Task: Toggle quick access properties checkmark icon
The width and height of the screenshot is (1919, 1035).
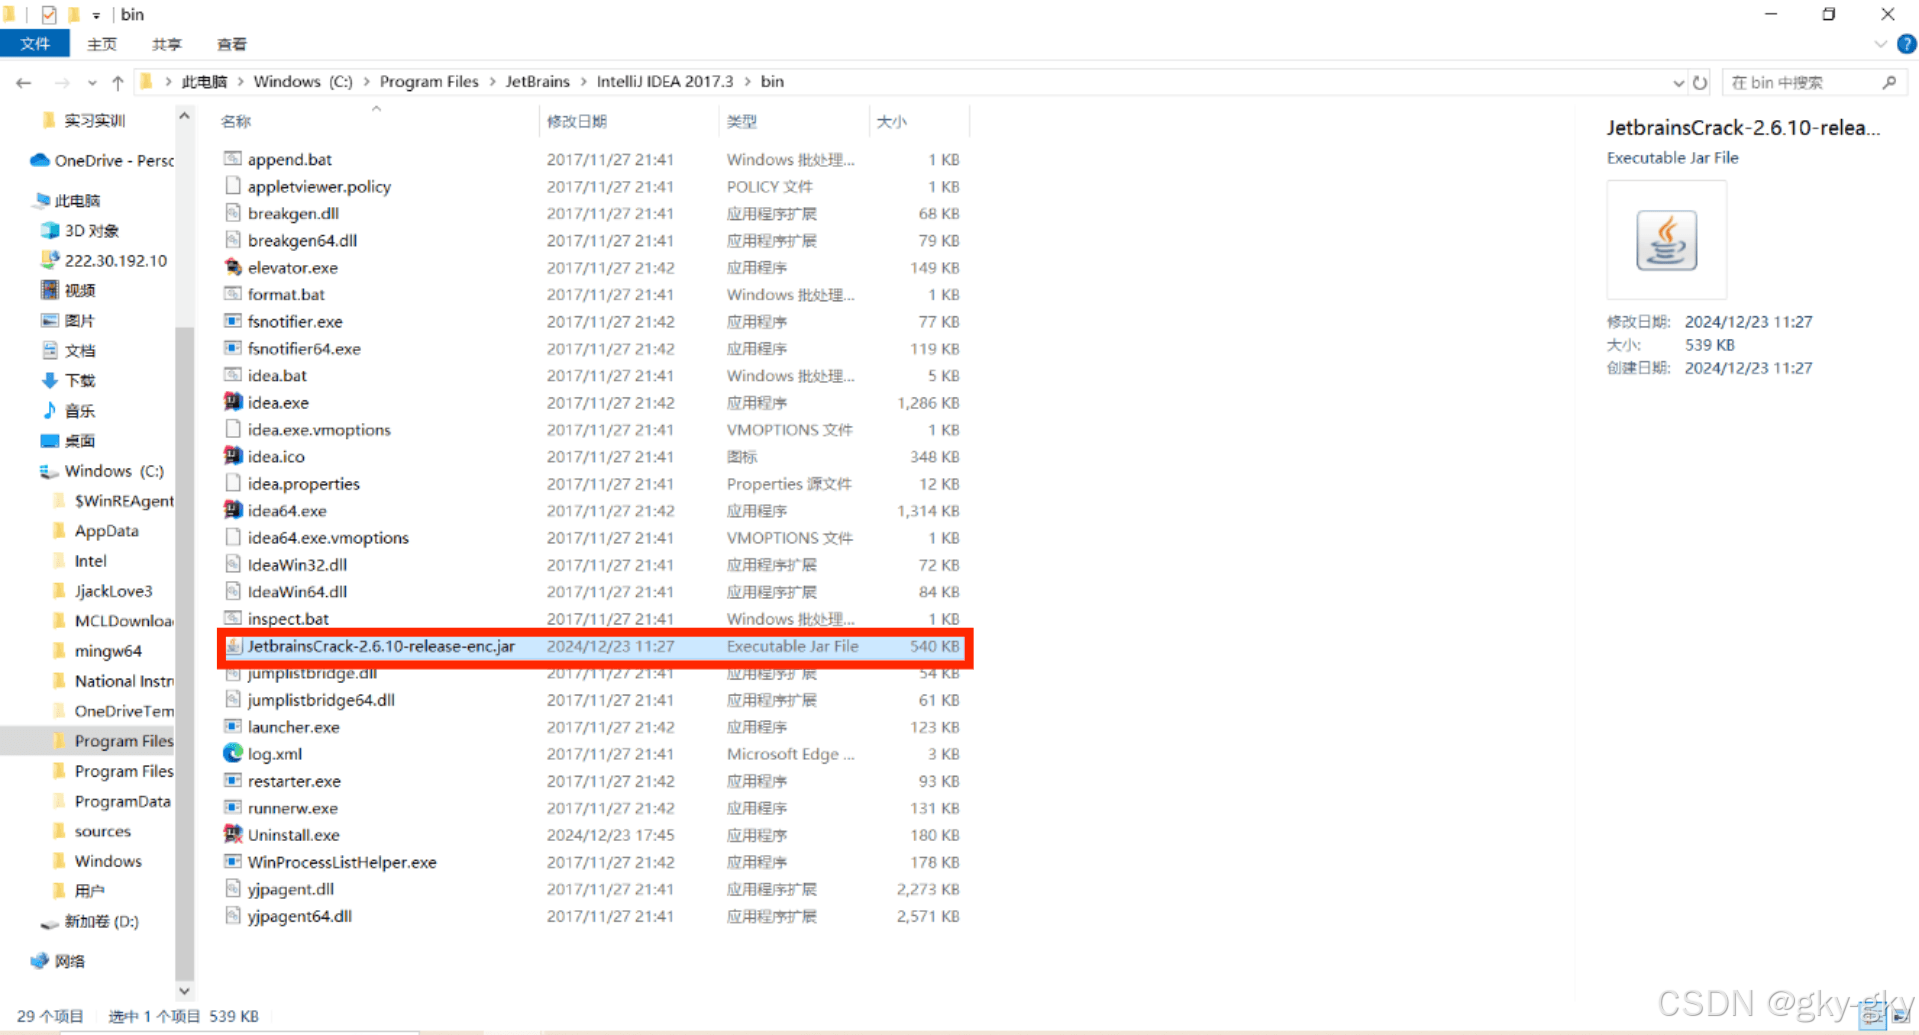Action: tap(49, 15)
